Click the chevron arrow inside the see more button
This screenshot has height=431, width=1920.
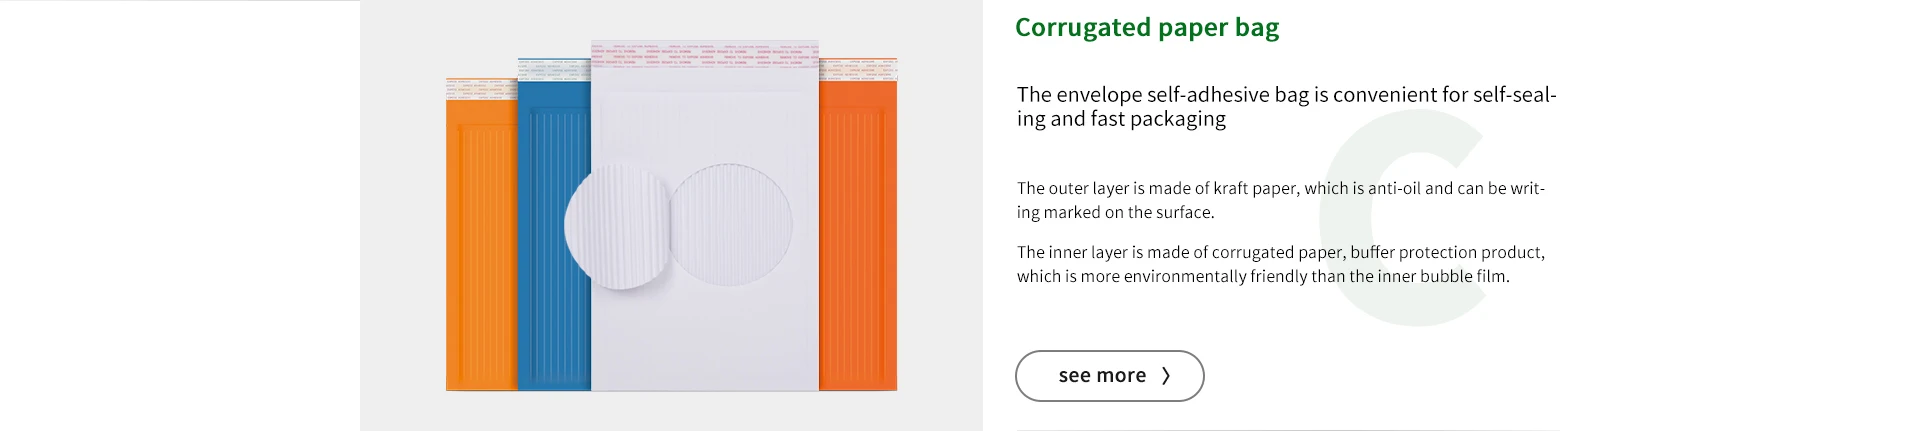pos(1165,376)
